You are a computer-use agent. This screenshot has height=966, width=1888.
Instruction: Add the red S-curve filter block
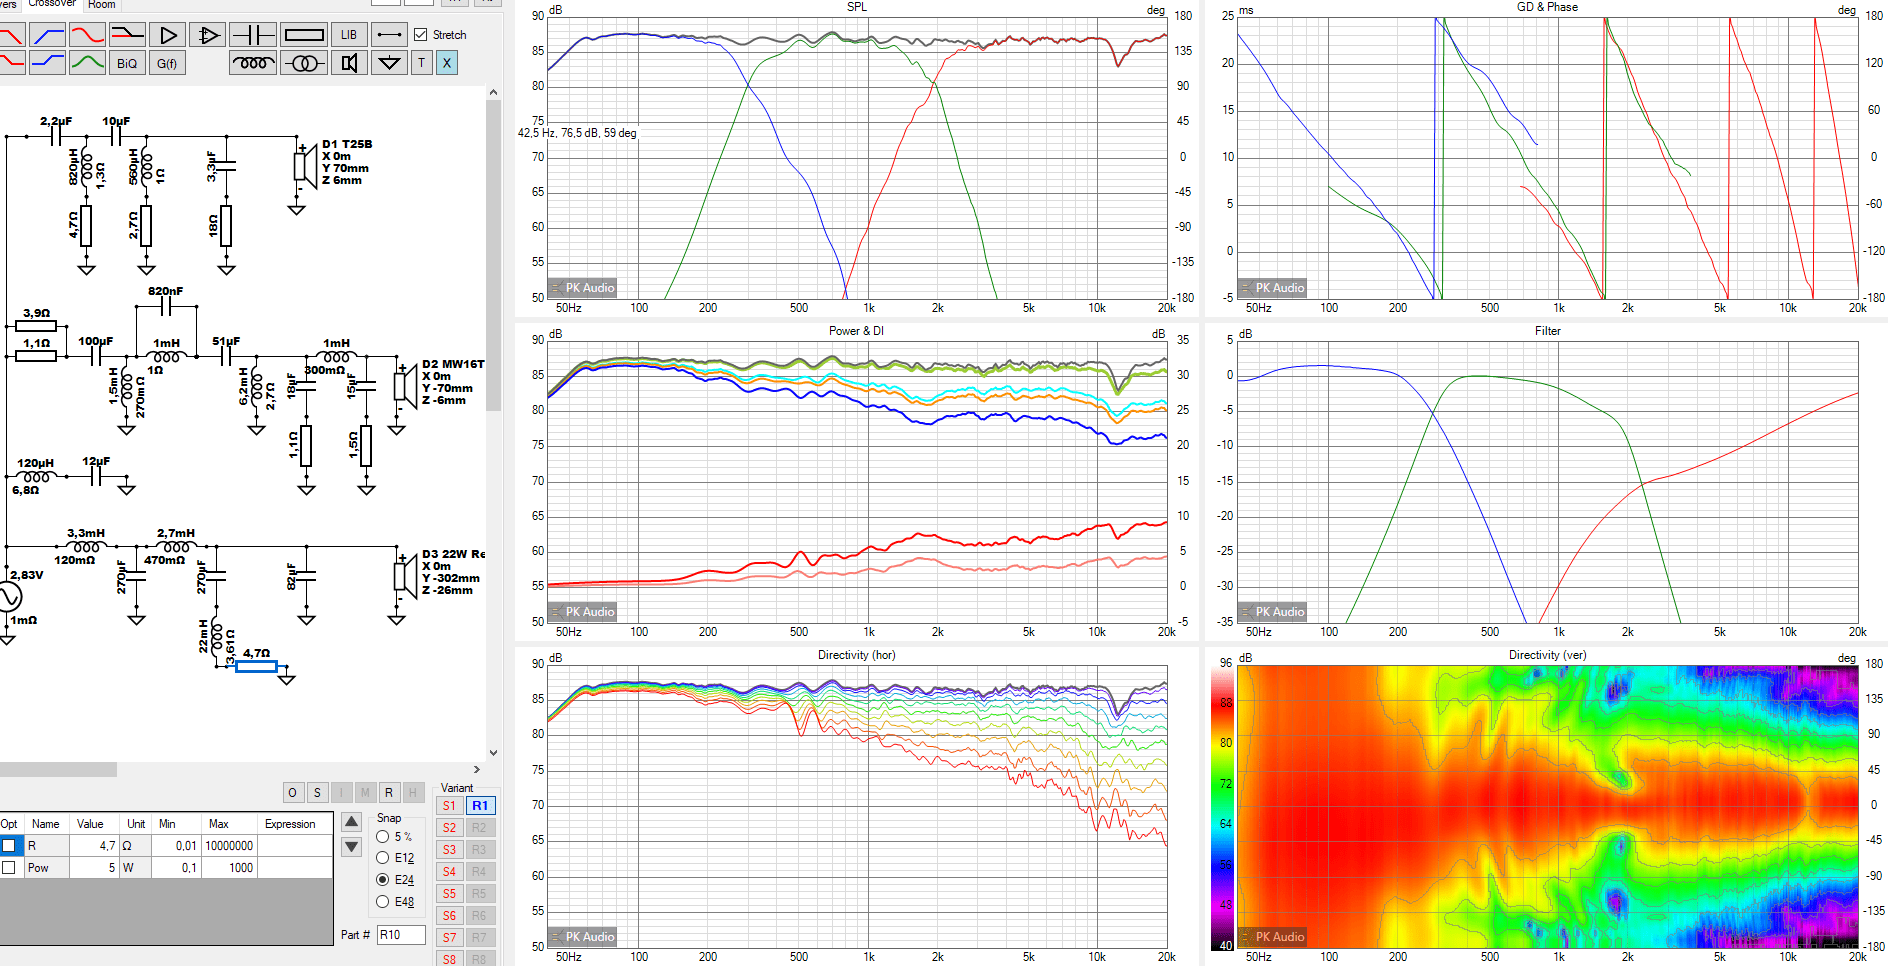[87, 35]
